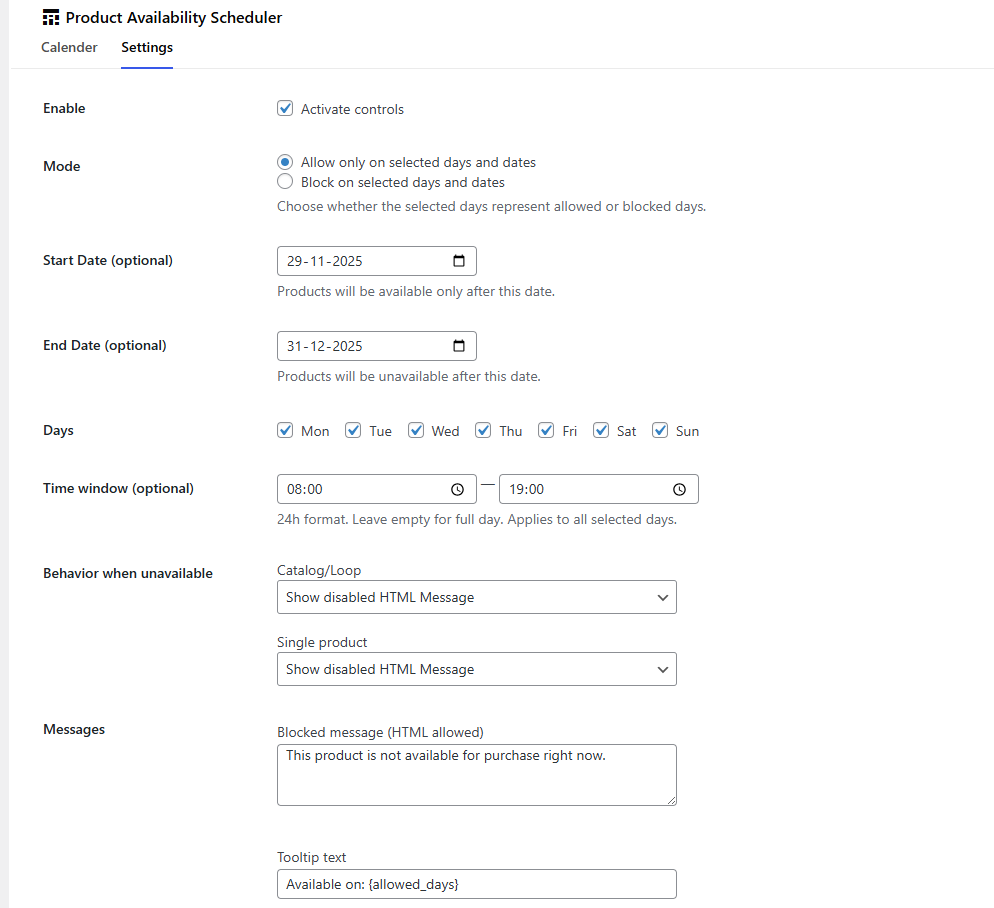This screenshot has height=908, width=994.
Task: Switch to the Calender tab
Action: (x=69, y=47)
